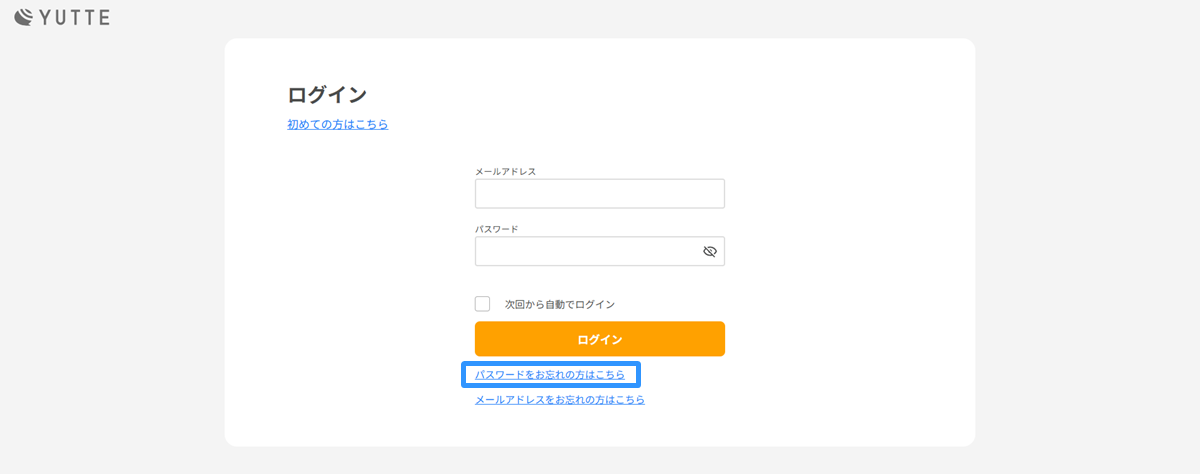
Task: Focus the メールアドレス input field
Action: click(600, 194)
